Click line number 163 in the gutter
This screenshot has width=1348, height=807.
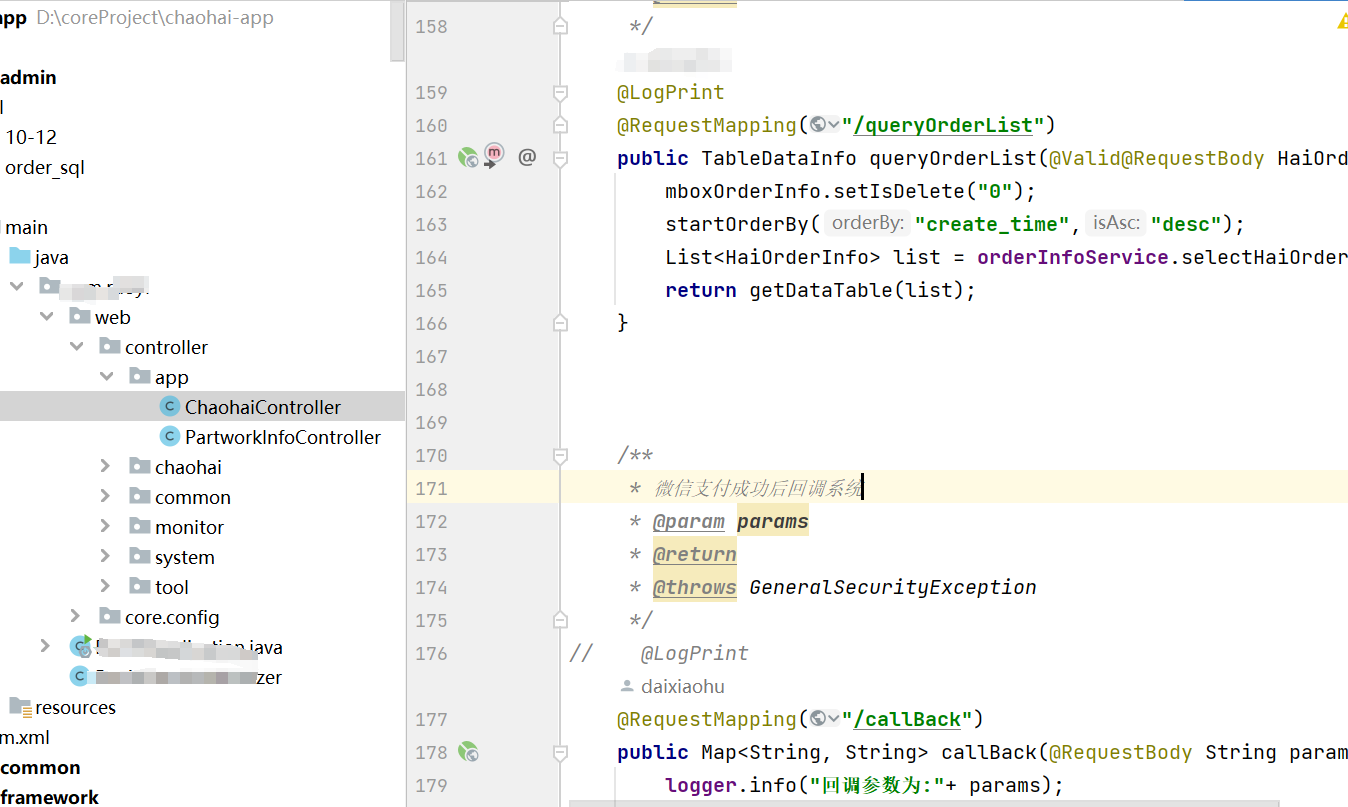click(x=431, y=224)
